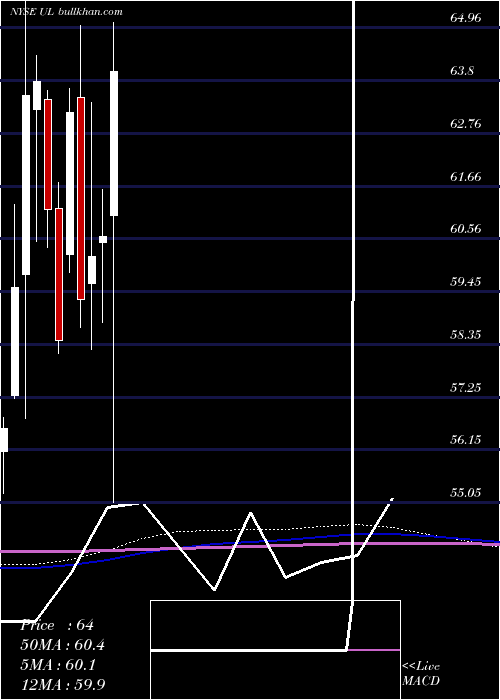
Task: Click the 61.66 price axis label
Action: point(466,177)
